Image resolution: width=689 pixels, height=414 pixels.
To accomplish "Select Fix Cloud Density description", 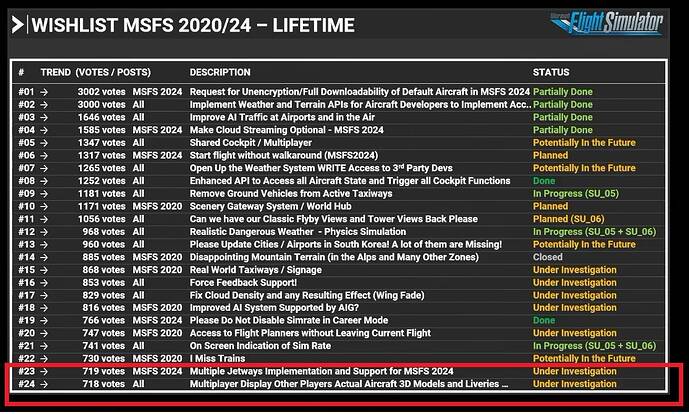I will 307,296.
